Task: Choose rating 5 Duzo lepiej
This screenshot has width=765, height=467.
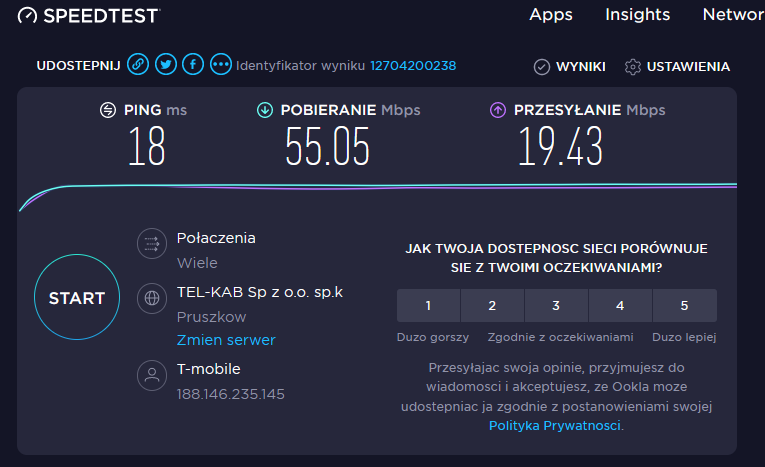Action: pyautogui.click(x=684, y=305)
